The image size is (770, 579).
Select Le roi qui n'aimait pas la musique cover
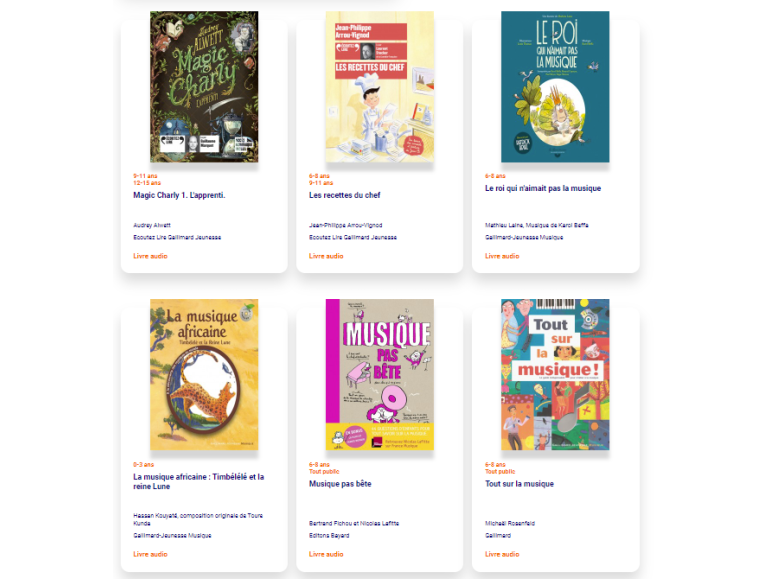555,87
